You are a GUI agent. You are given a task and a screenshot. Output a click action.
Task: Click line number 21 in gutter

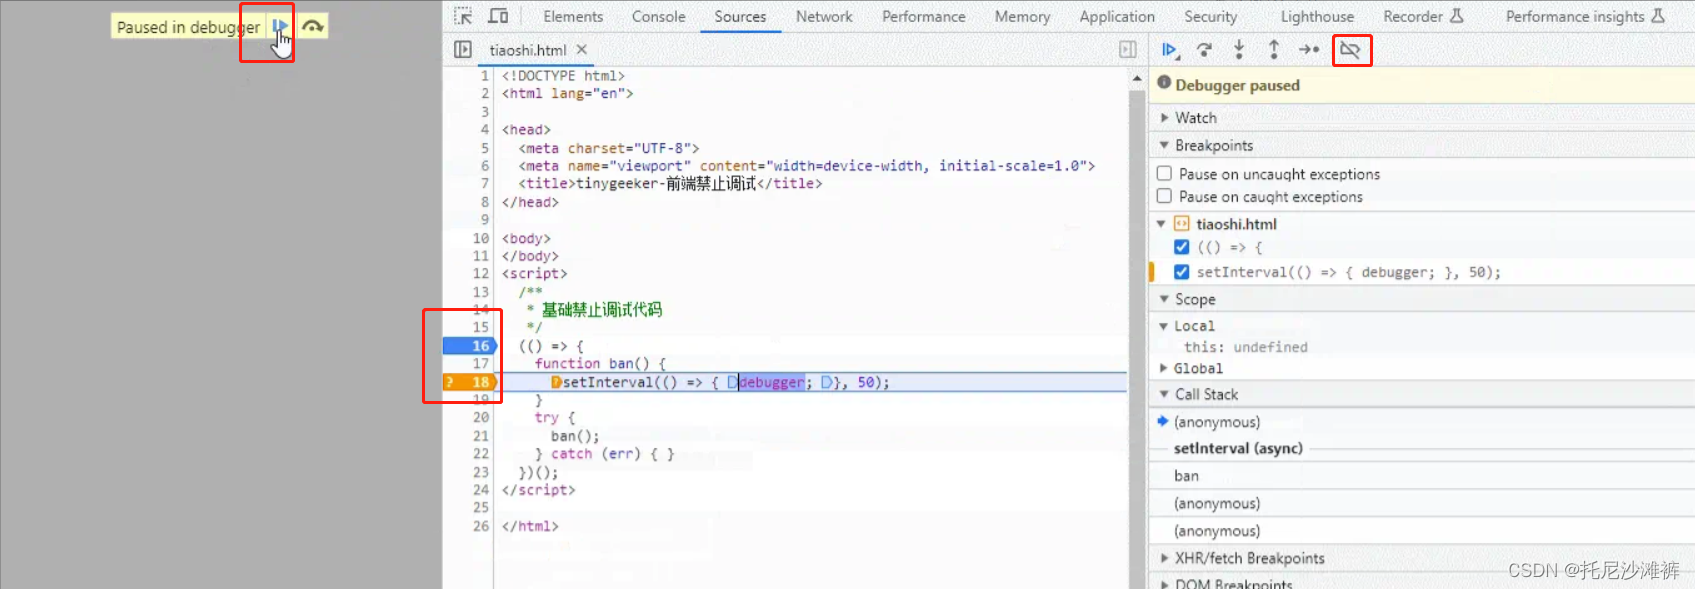tap(481, 436)
